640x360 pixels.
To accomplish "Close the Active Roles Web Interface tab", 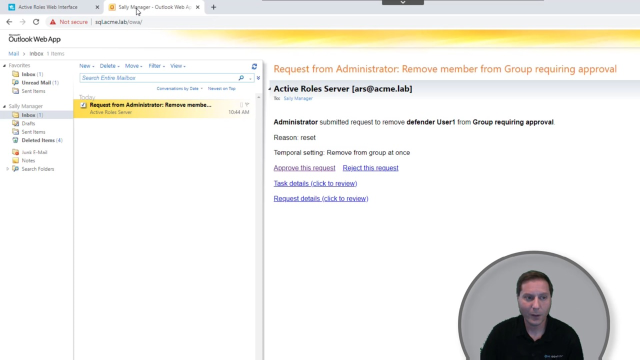I will tap(97, 7).
